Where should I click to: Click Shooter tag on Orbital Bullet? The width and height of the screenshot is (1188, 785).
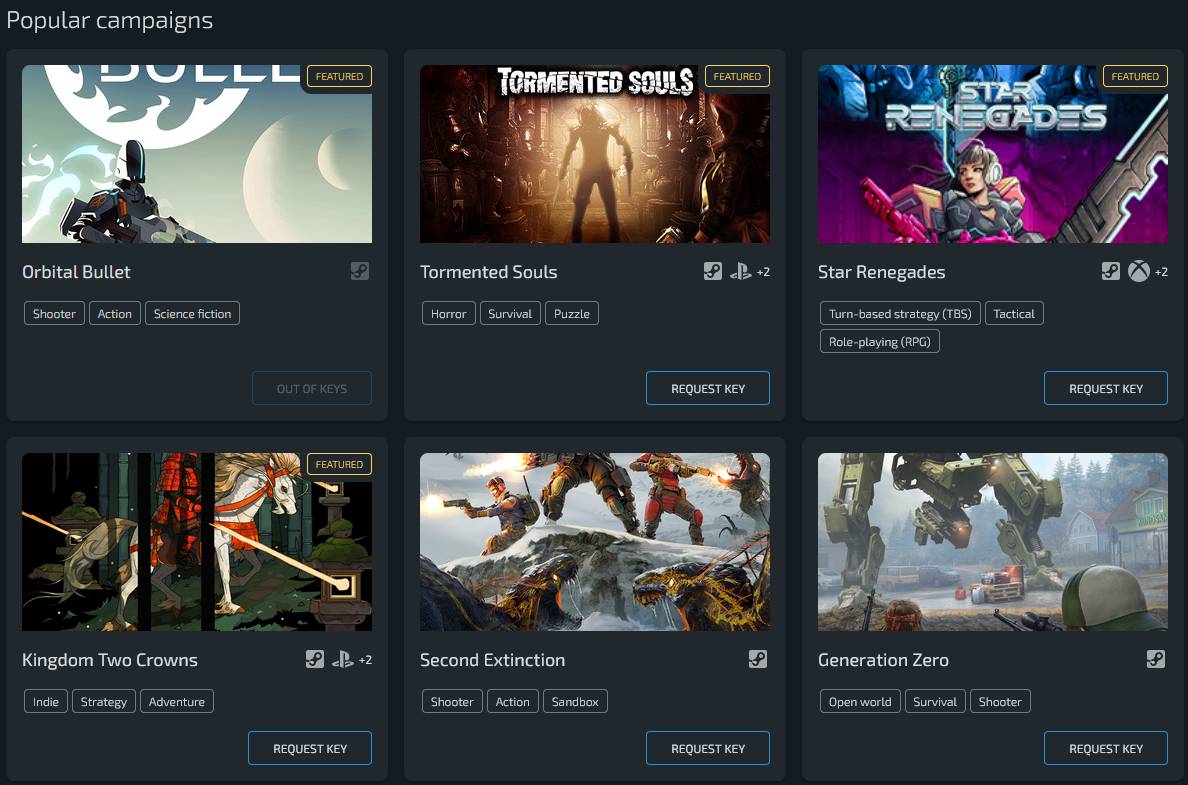tap(54, 313)
